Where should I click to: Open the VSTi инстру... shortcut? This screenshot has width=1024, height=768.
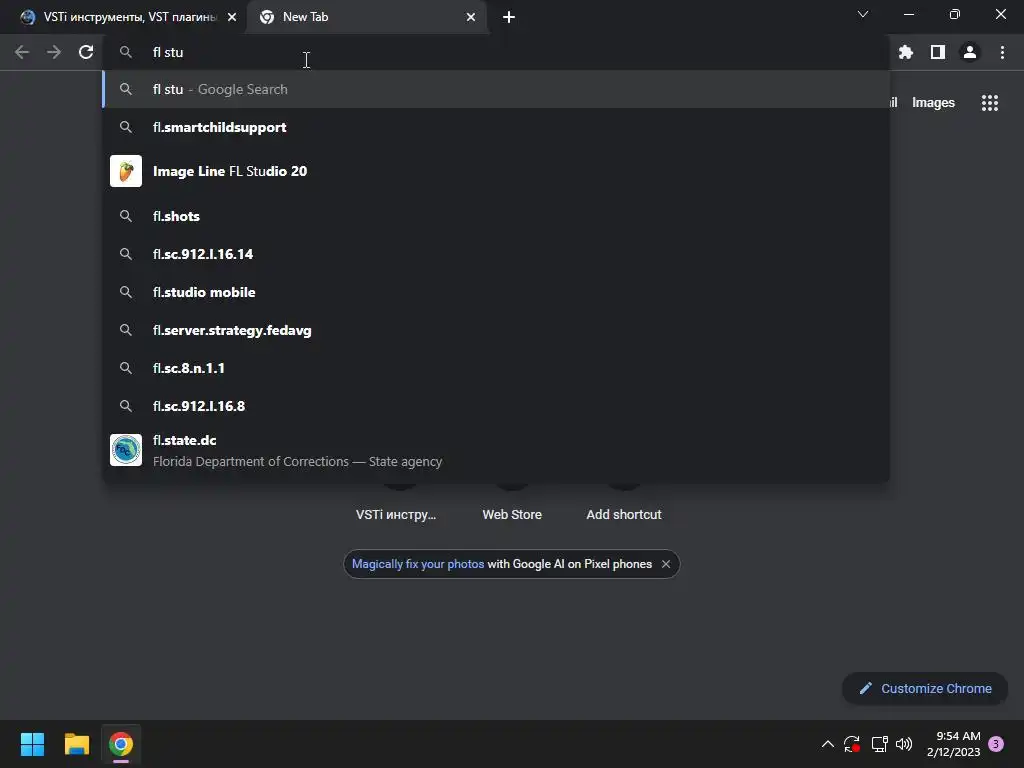396,515
